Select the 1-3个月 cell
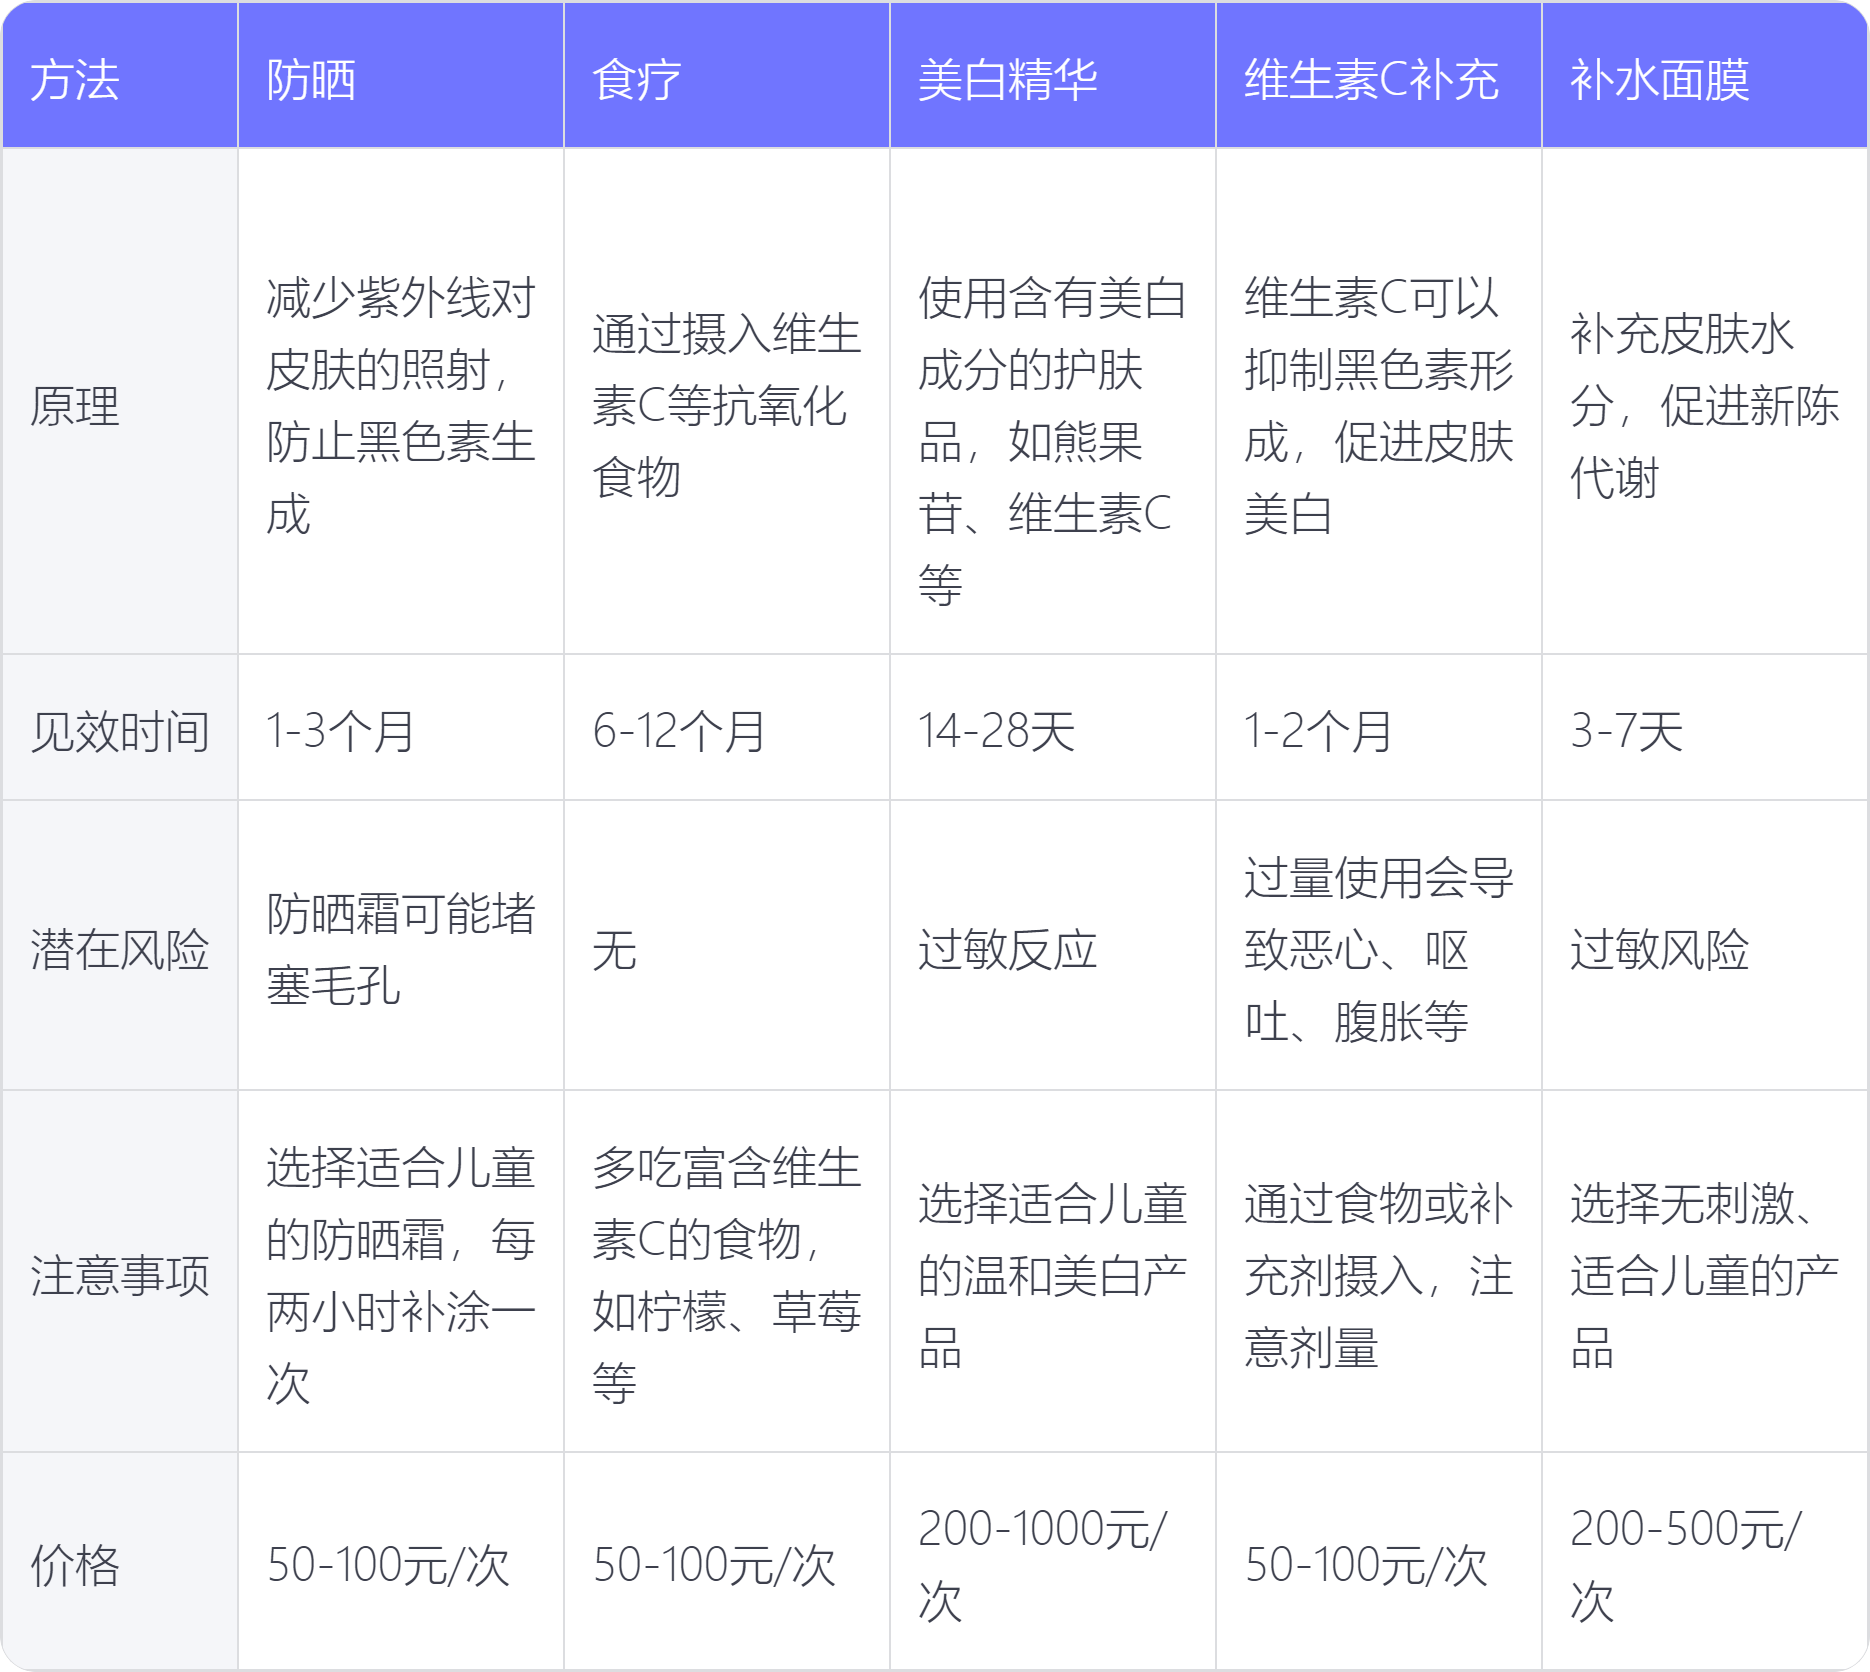This screenshot has height=1672, width=1870. click(340, 731)
